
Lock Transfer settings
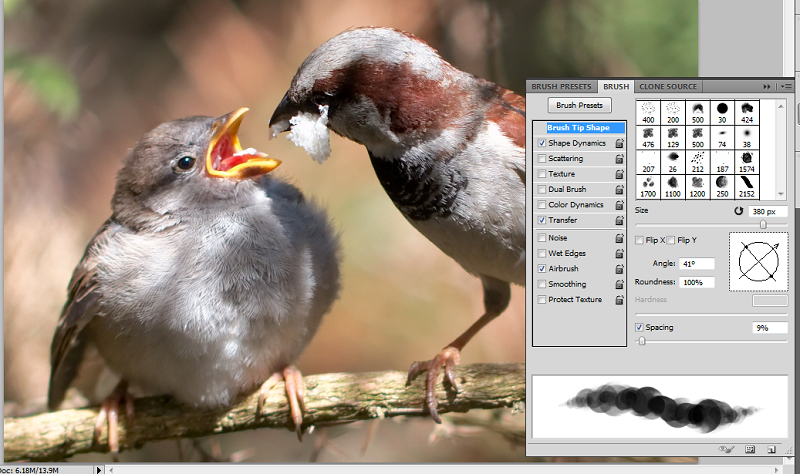coord(619,220)
